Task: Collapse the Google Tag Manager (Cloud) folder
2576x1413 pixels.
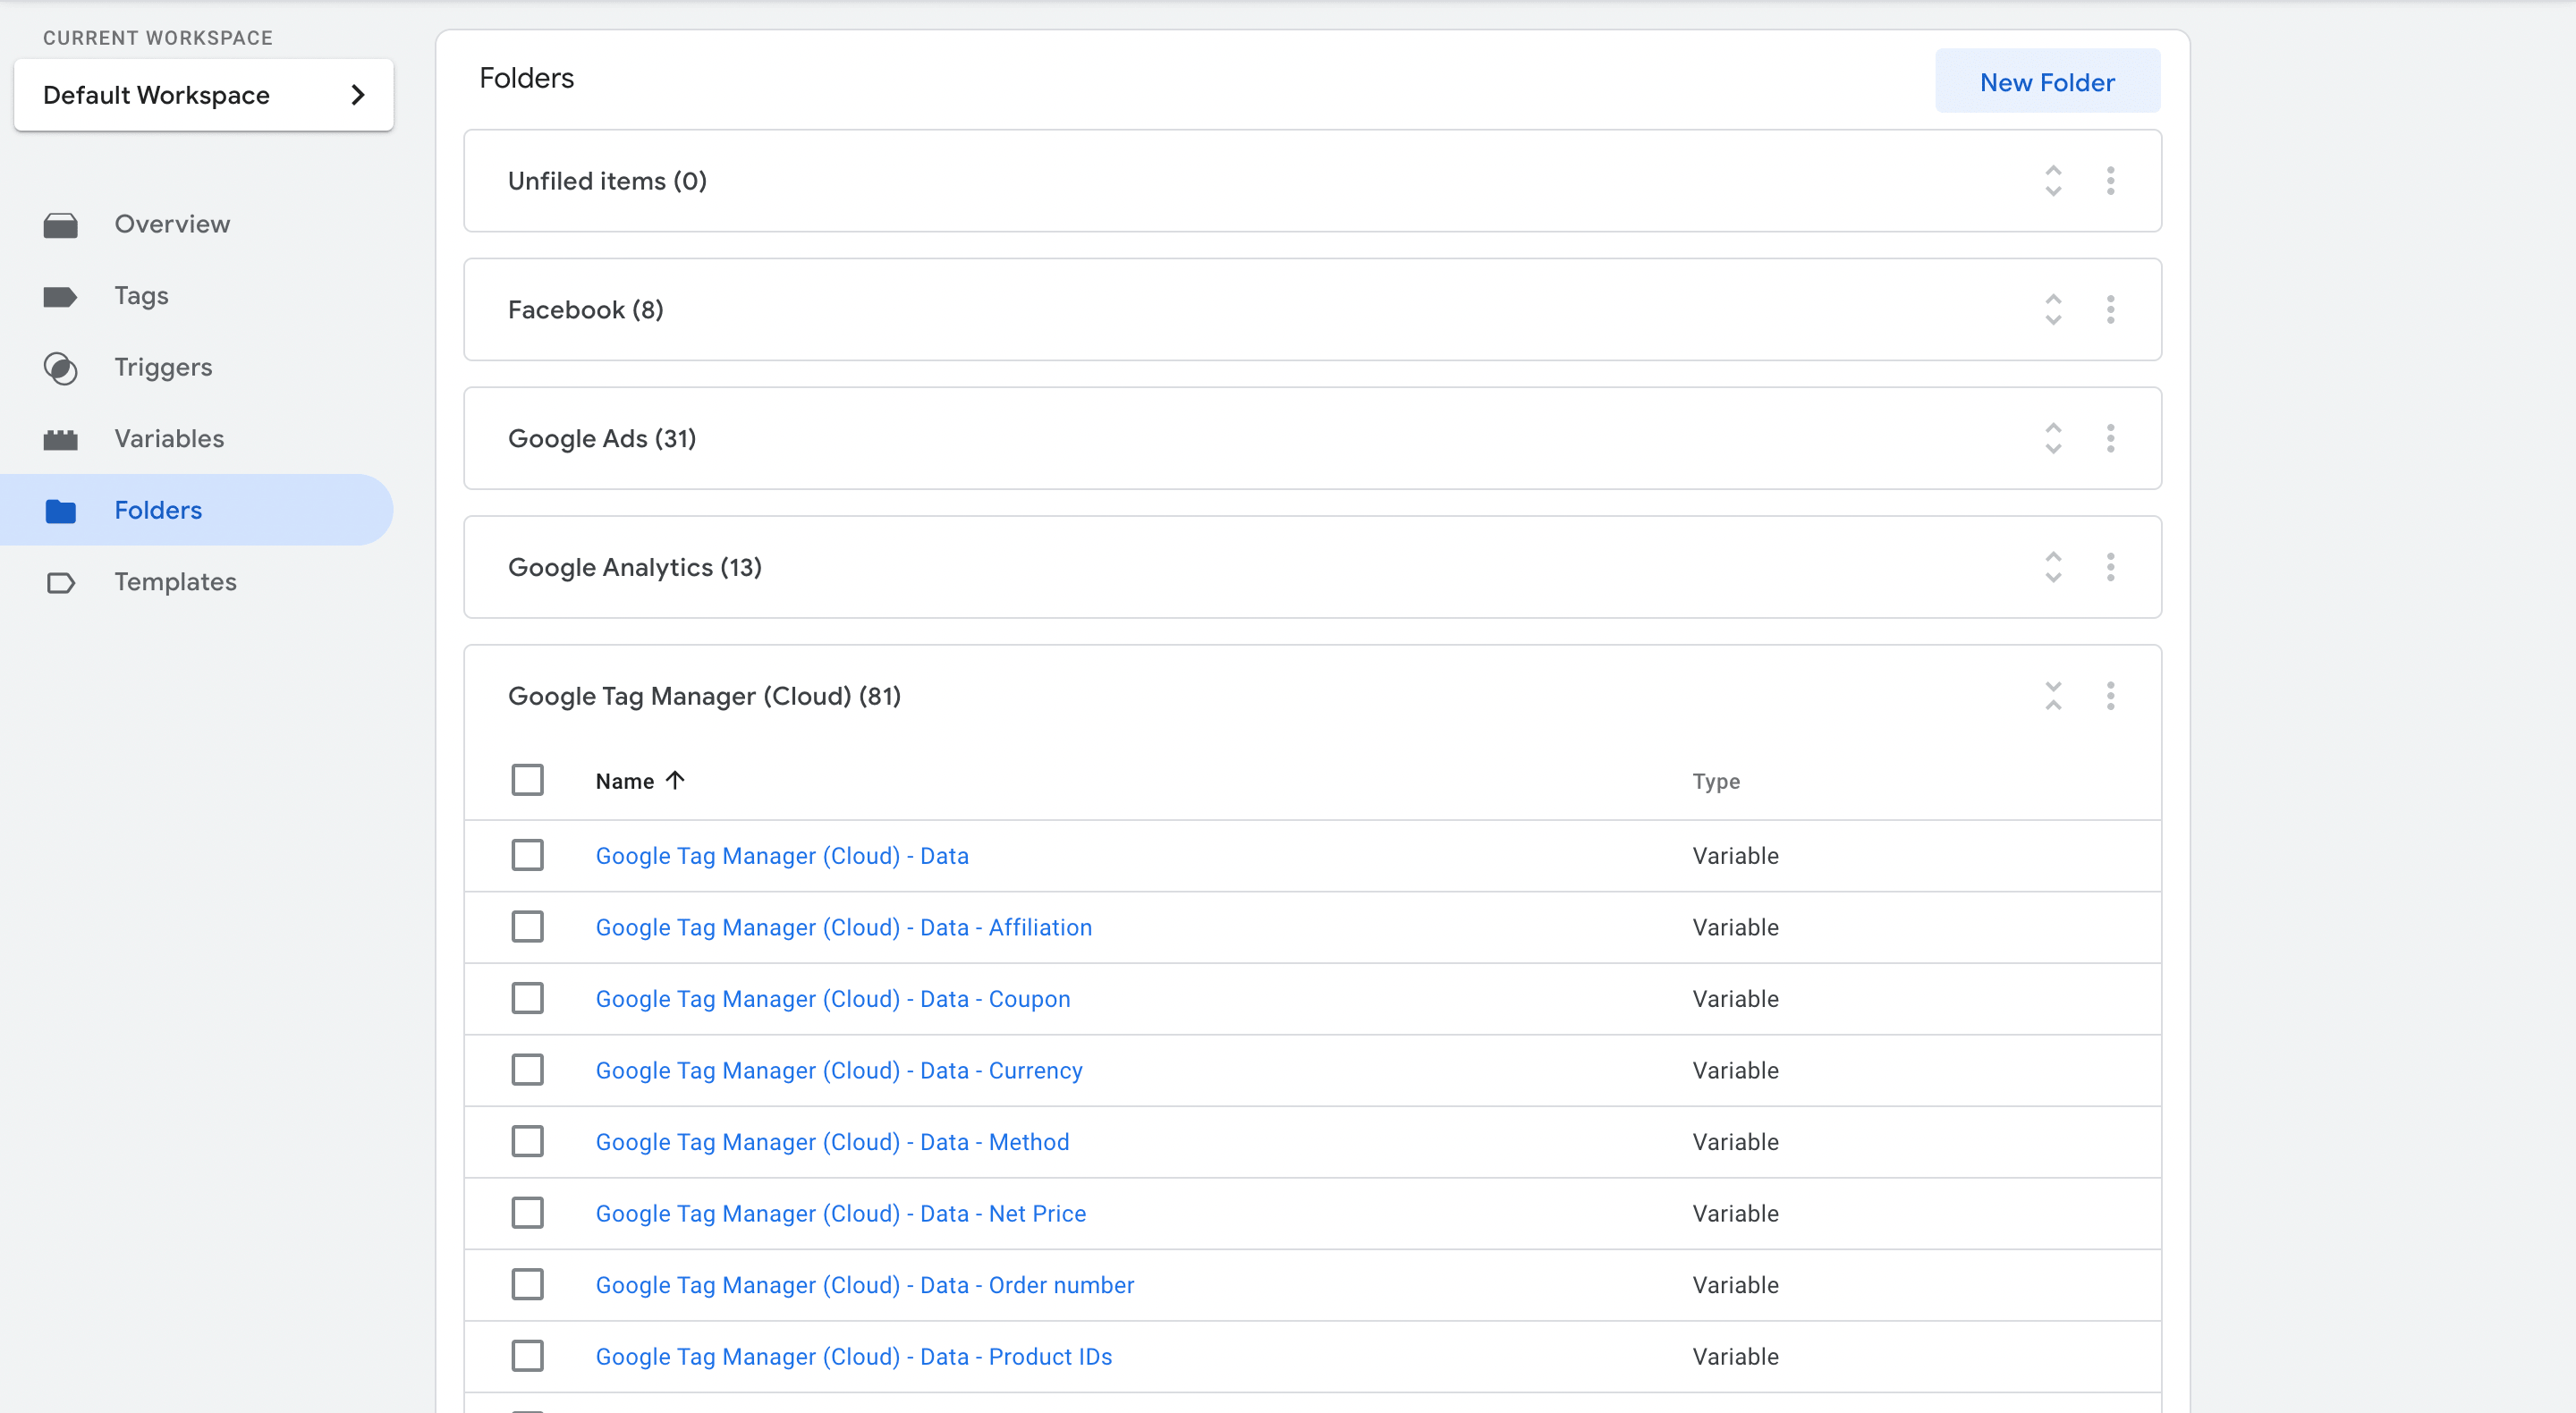Action: click(x=2053, y=696)
